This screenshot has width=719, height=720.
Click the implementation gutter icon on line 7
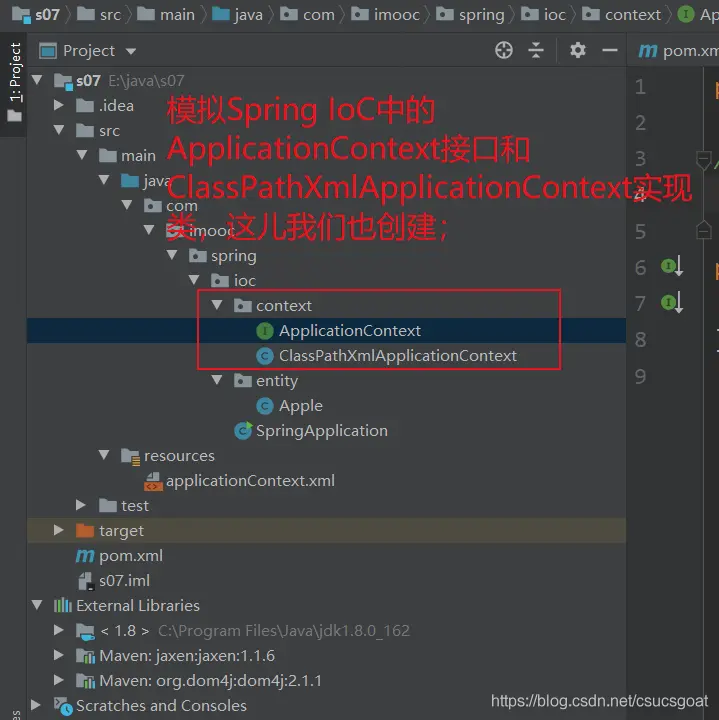pyautogui.click(x=670, y=302)
